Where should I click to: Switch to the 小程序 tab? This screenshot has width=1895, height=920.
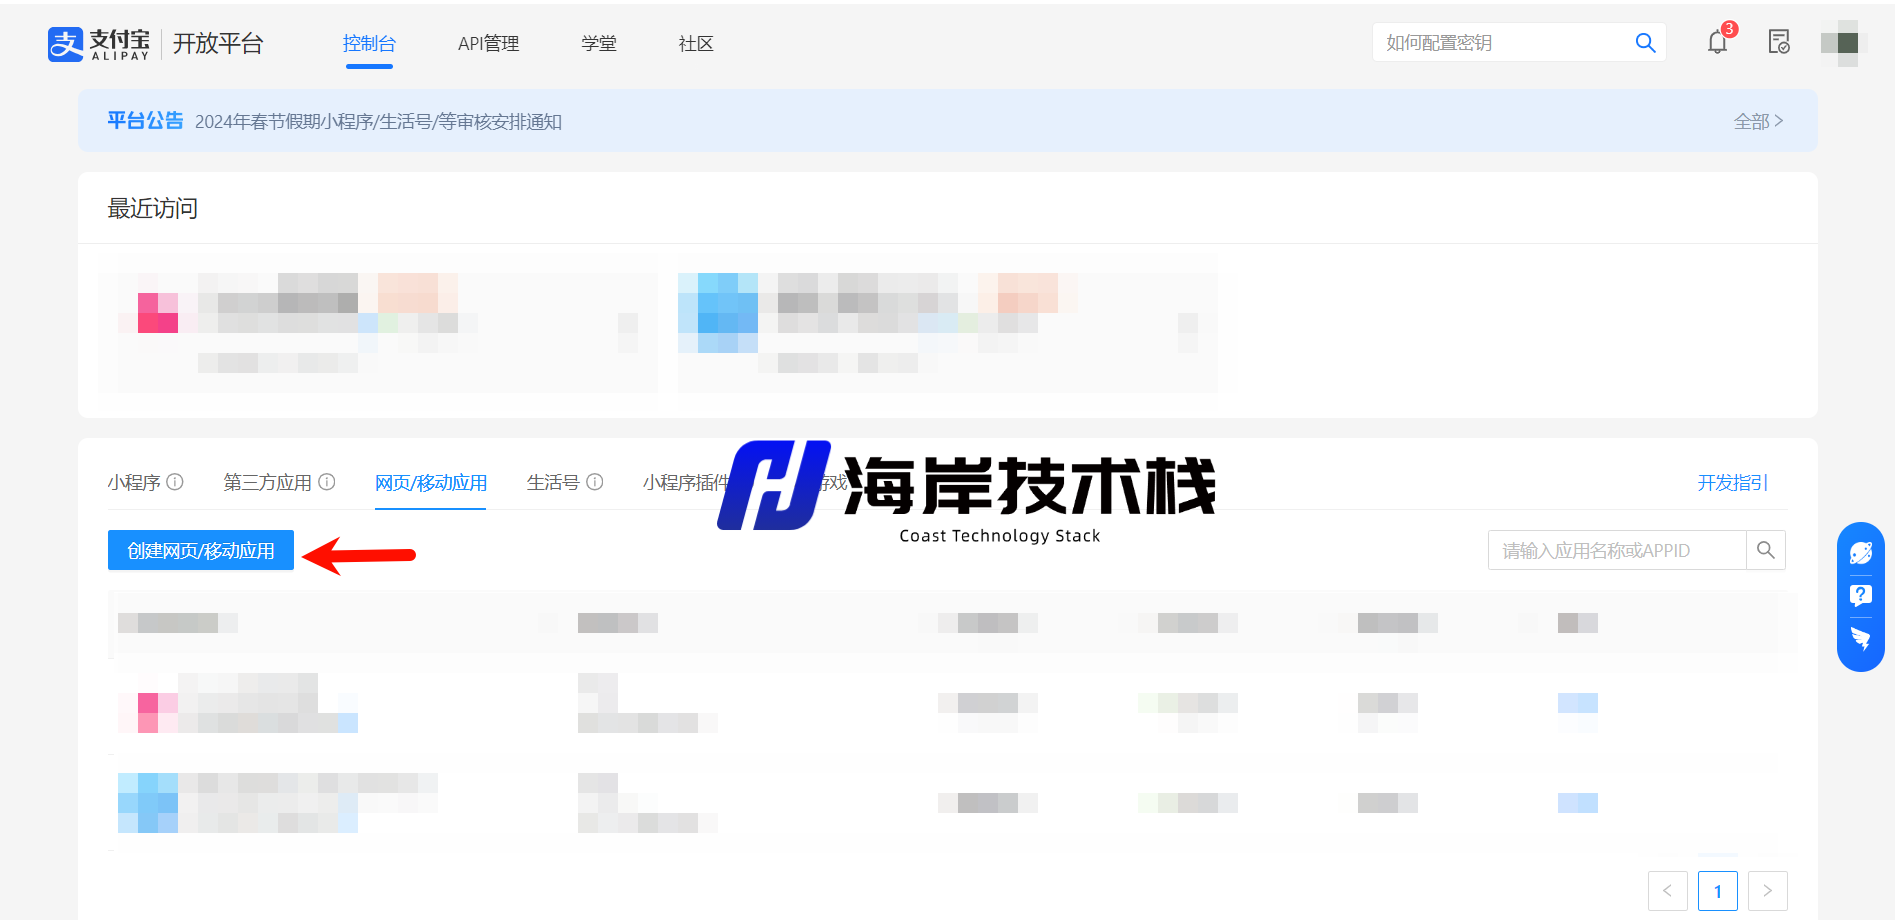[134, 483]
